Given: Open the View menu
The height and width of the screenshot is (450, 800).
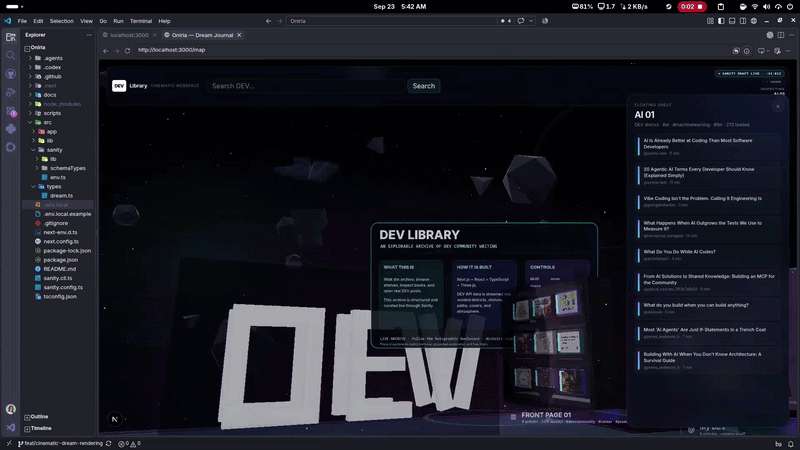Looking at the screenshot, I should click(86, 21).
